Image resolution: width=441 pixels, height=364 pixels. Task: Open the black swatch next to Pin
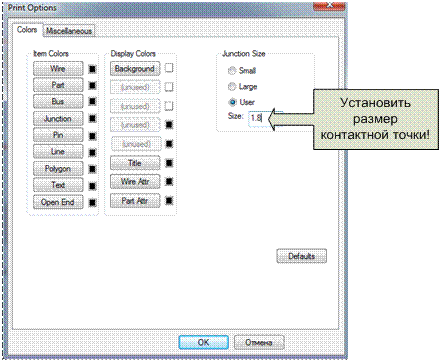[x=92, y=136]
